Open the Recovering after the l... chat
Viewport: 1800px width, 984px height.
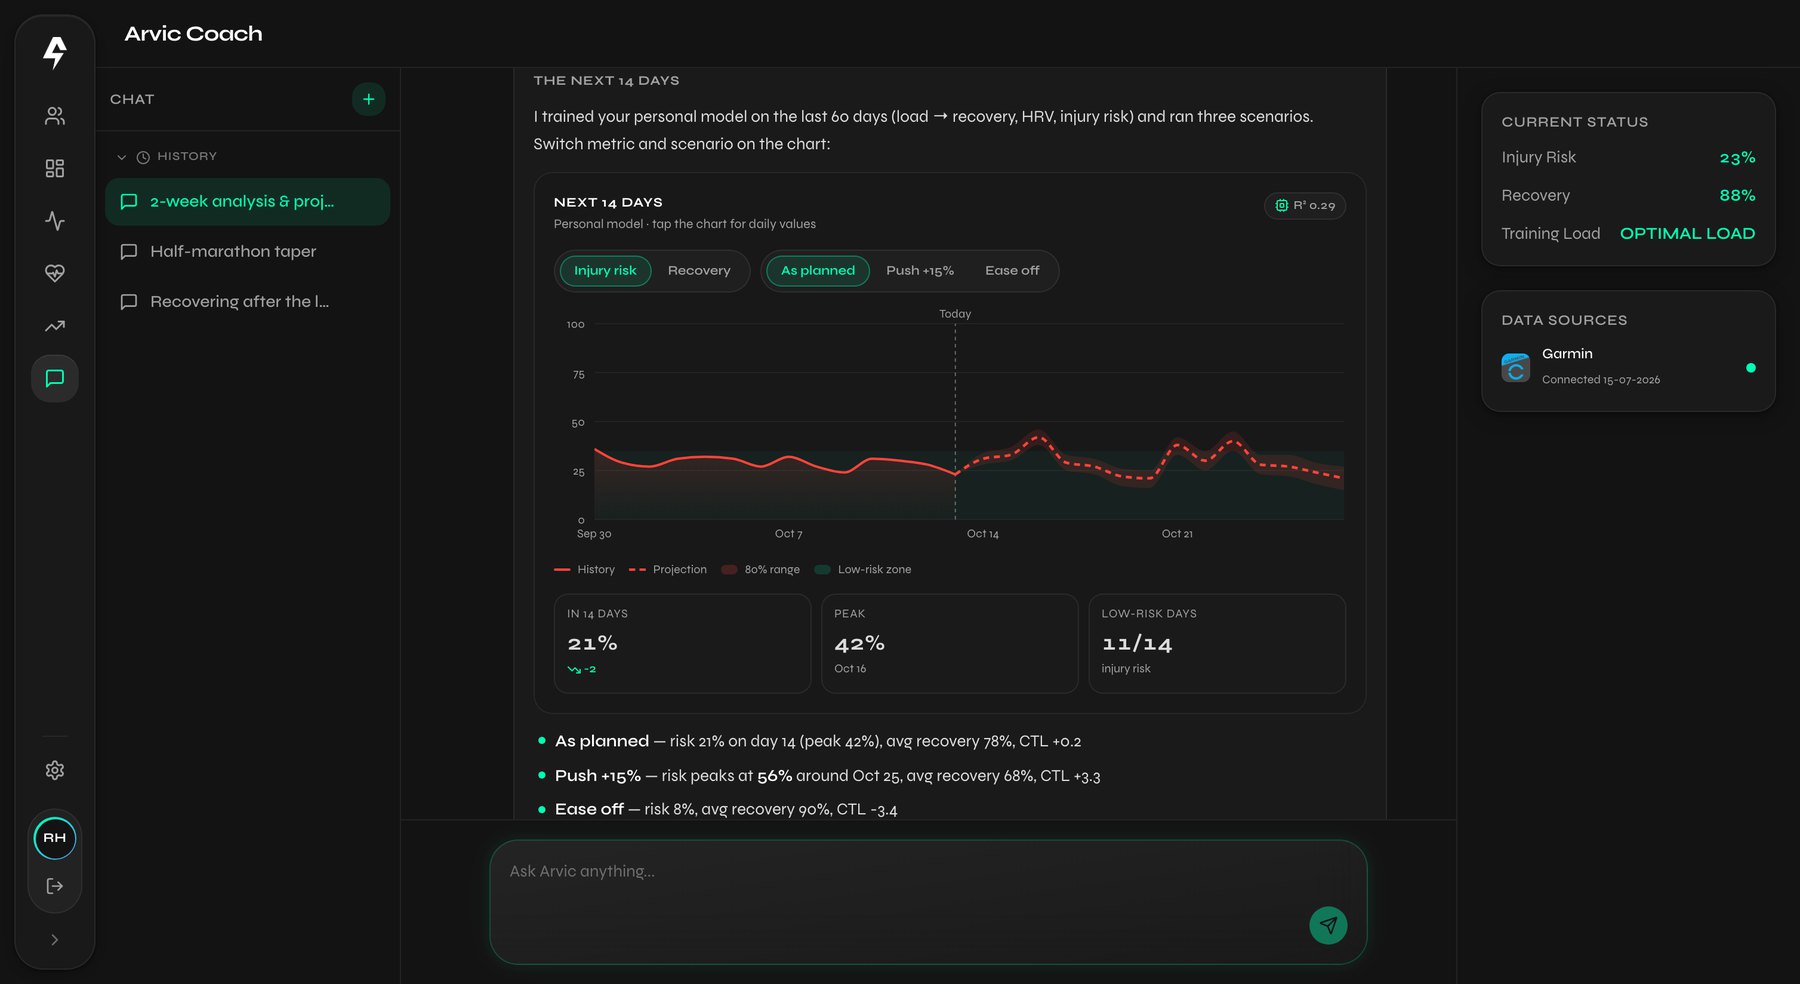[247, 302]
